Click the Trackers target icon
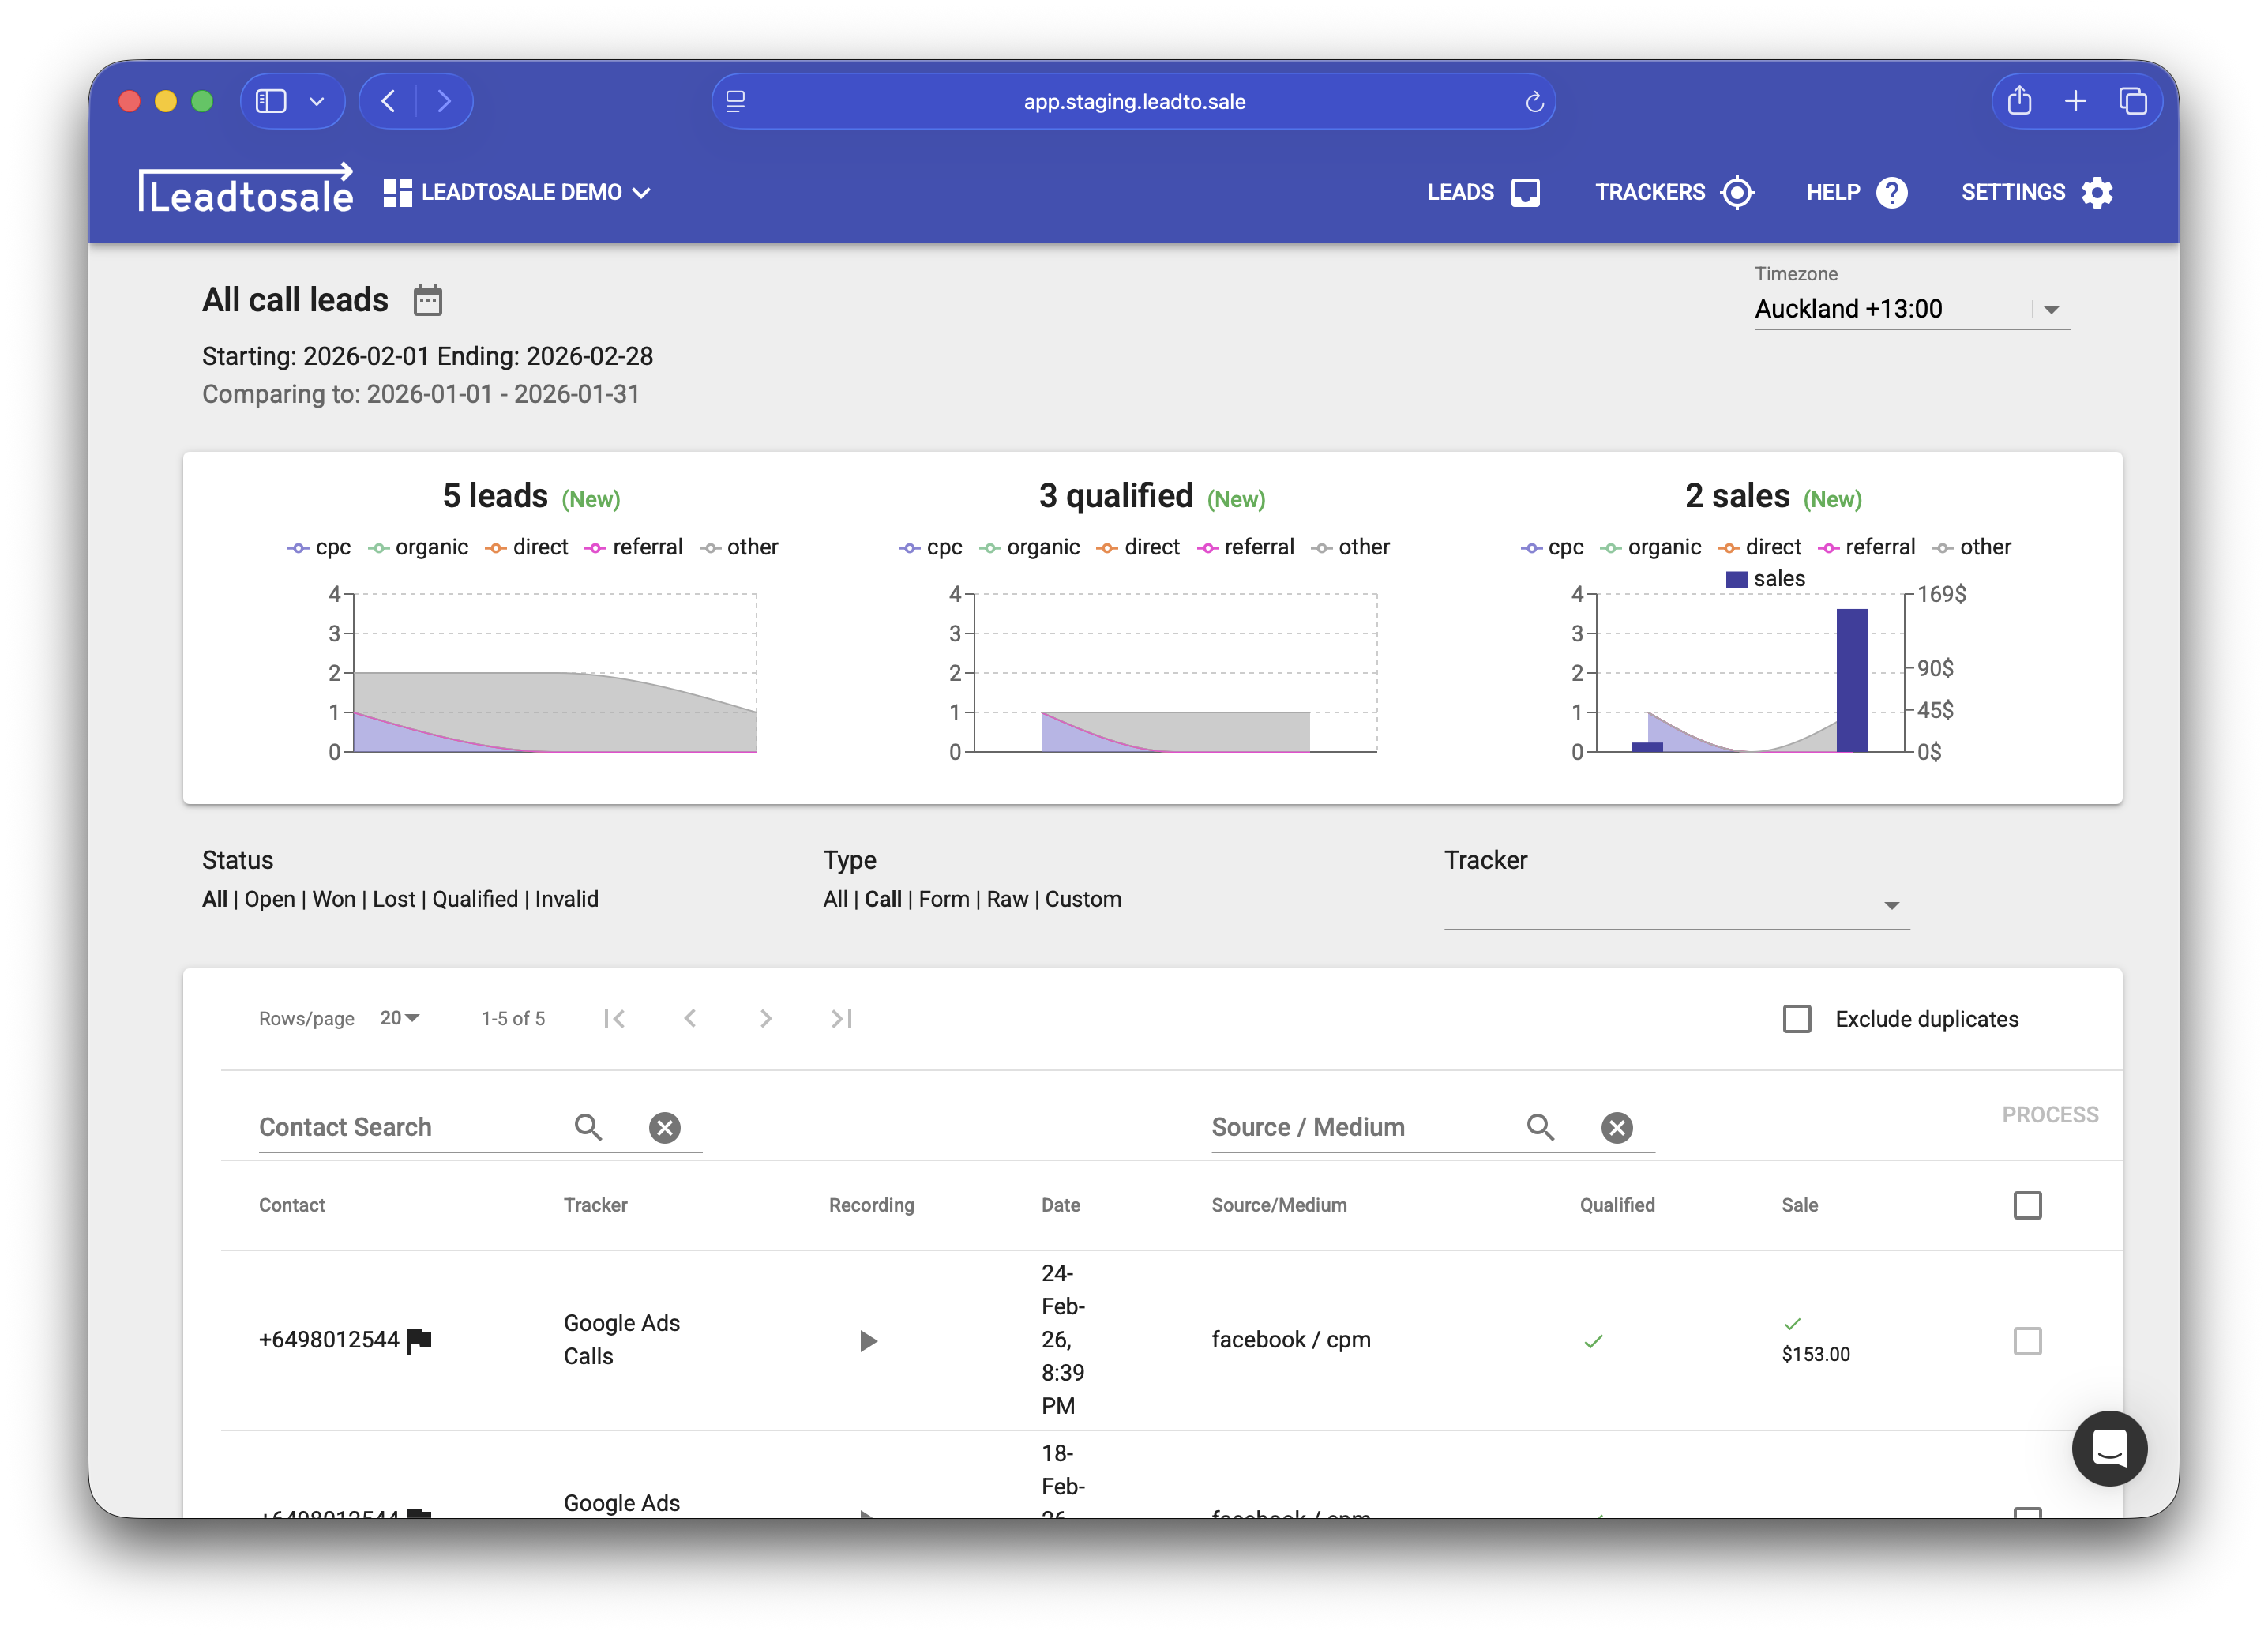2268x1635 pixels. tap(1737, 192)
